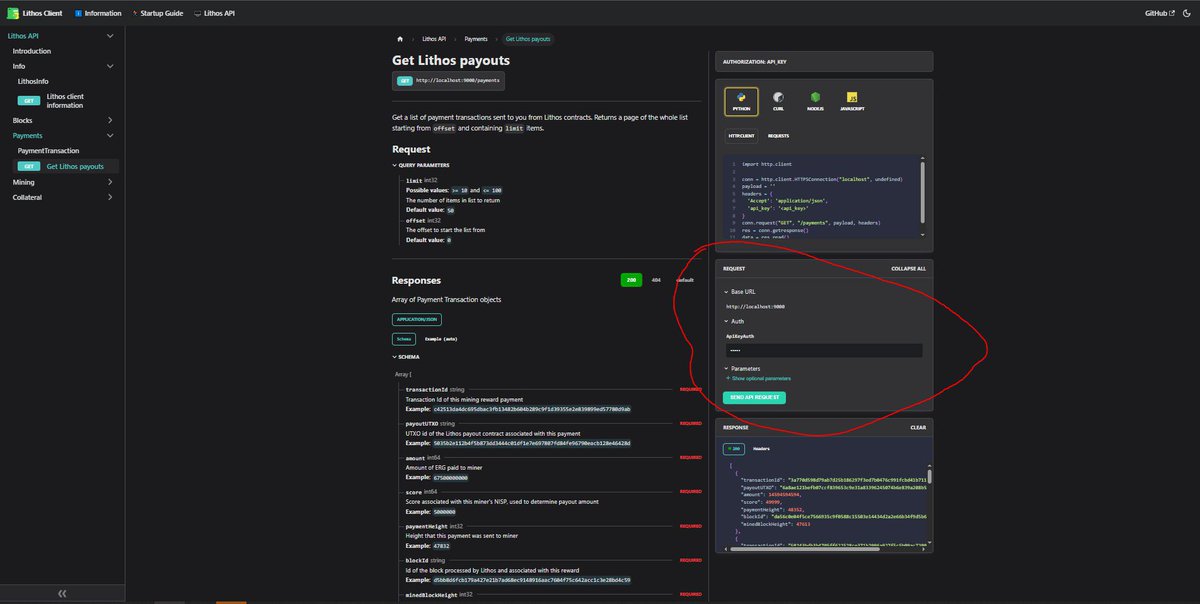Screen dimensions: 1200x604
Task: Select the REQUESTS code variant
Action: coord(778,135)
